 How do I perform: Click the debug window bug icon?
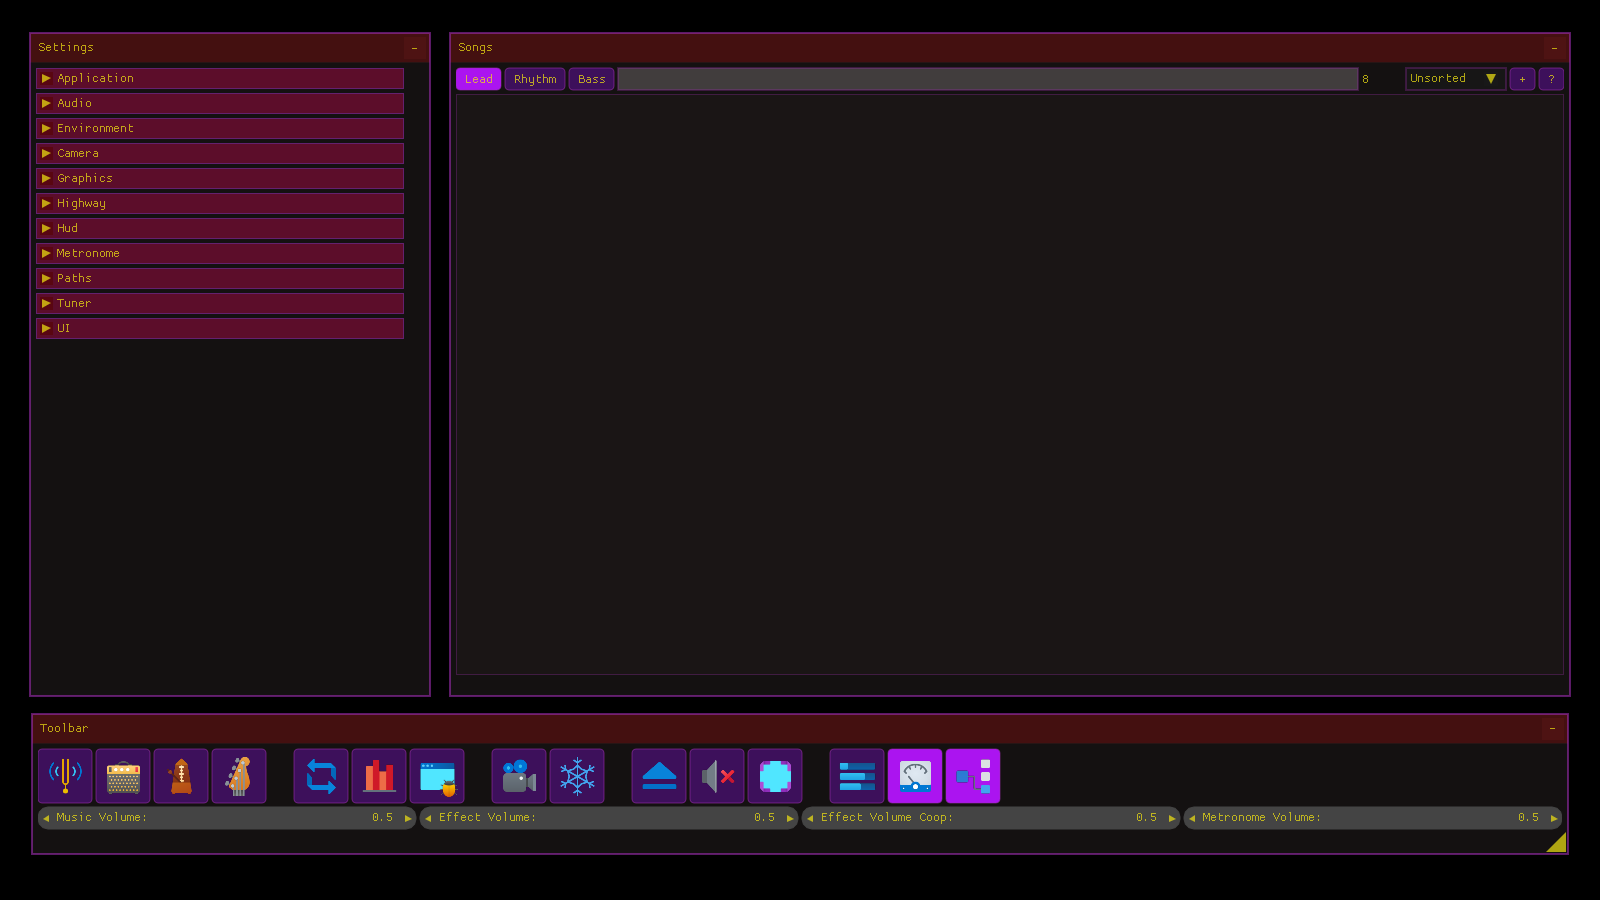point(437,776)
